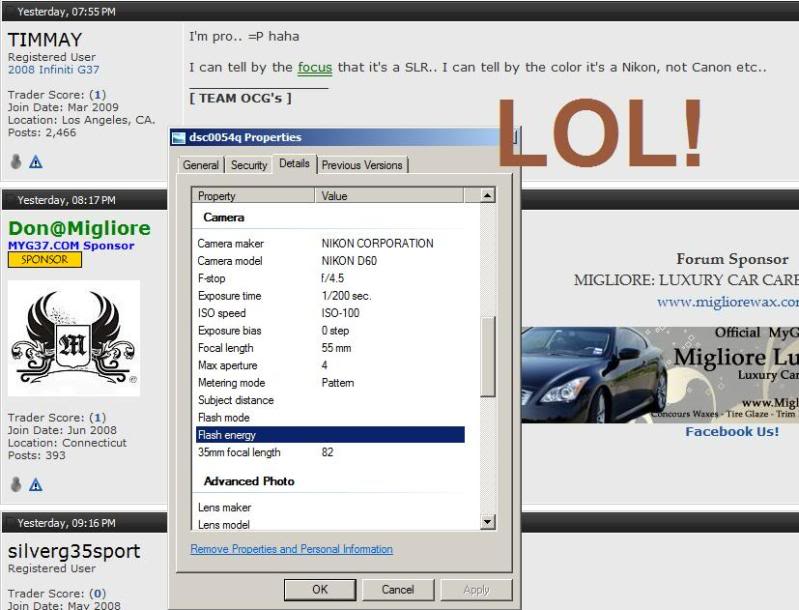Open silverg35sport's profile name

pos(74,551)
